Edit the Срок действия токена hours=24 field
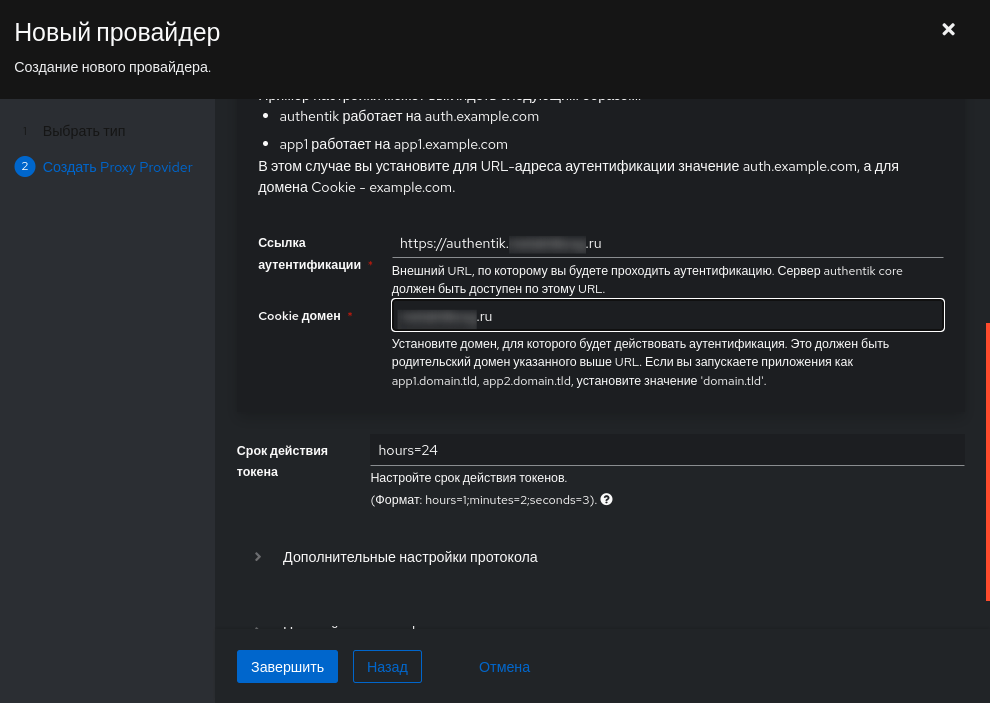Image resolution: width=990 pixels, height=703 pixels. pyautogui.click(x=667, y=450)
